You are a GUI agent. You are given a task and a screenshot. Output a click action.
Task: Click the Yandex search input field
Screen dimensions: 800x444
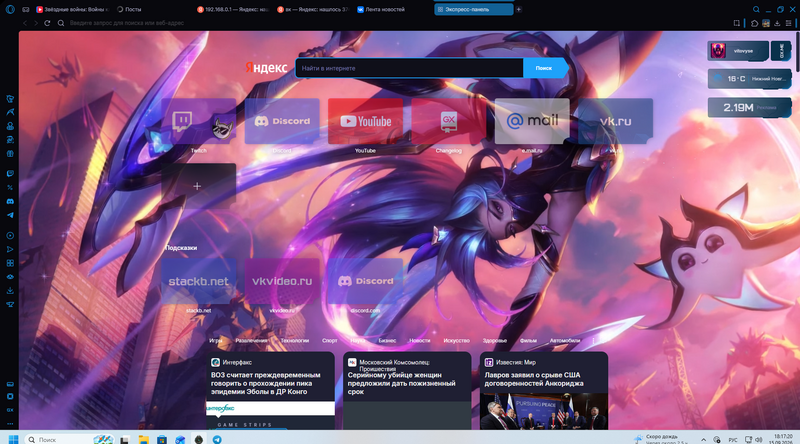409,68
